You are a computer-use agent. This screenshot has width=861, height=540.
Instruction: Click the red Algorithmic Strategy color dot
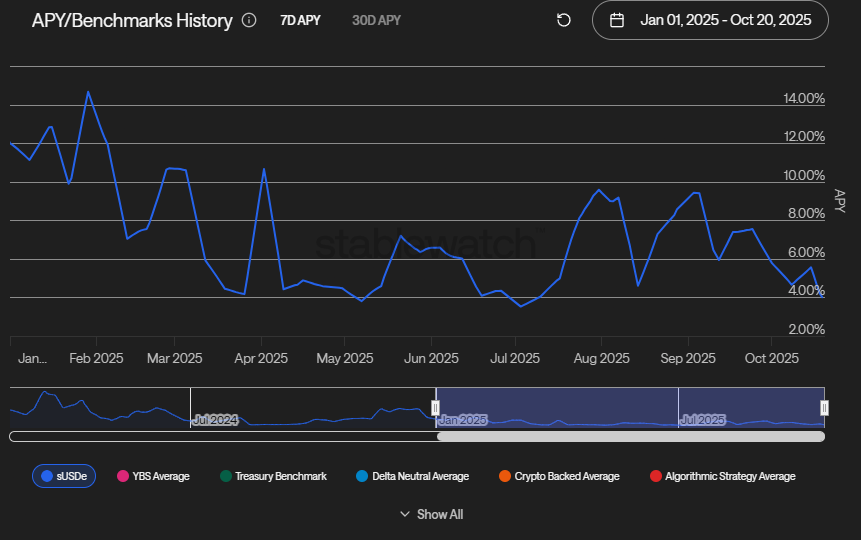(656, 476)
